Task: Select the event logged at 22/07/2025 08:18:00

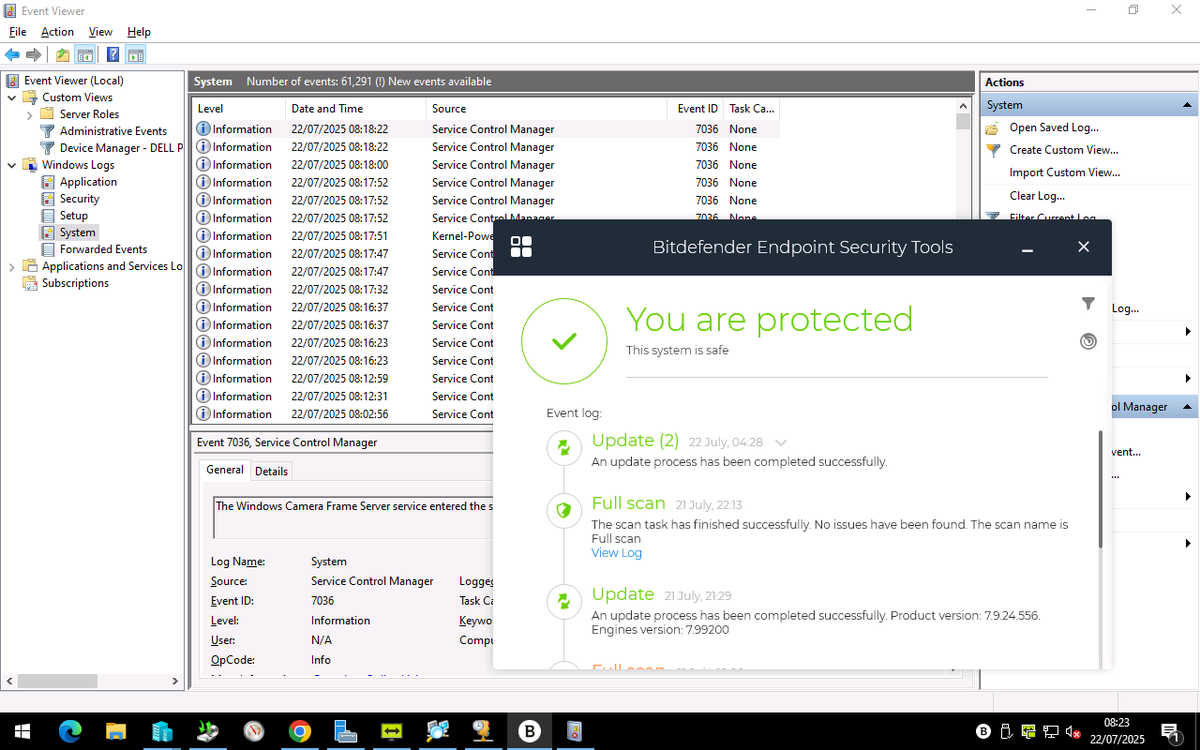Action: point(485,165)
